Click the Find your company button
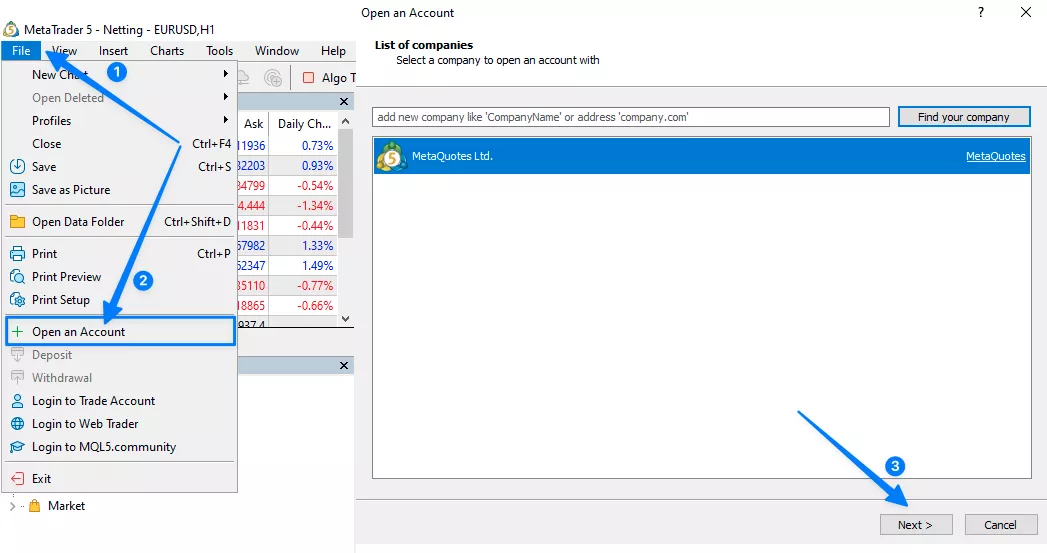Image resolution: width=1047 pixels, height=553 pixels. [963, 117]
